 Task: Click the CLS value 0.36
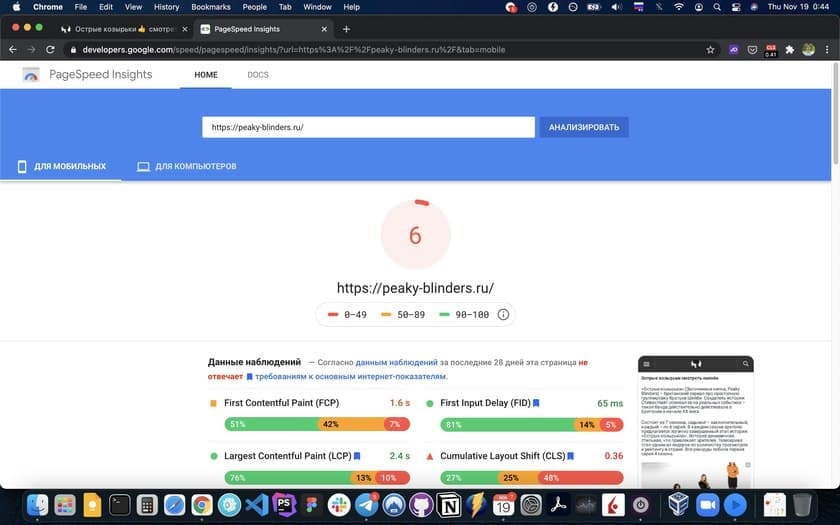coord(613,456)
